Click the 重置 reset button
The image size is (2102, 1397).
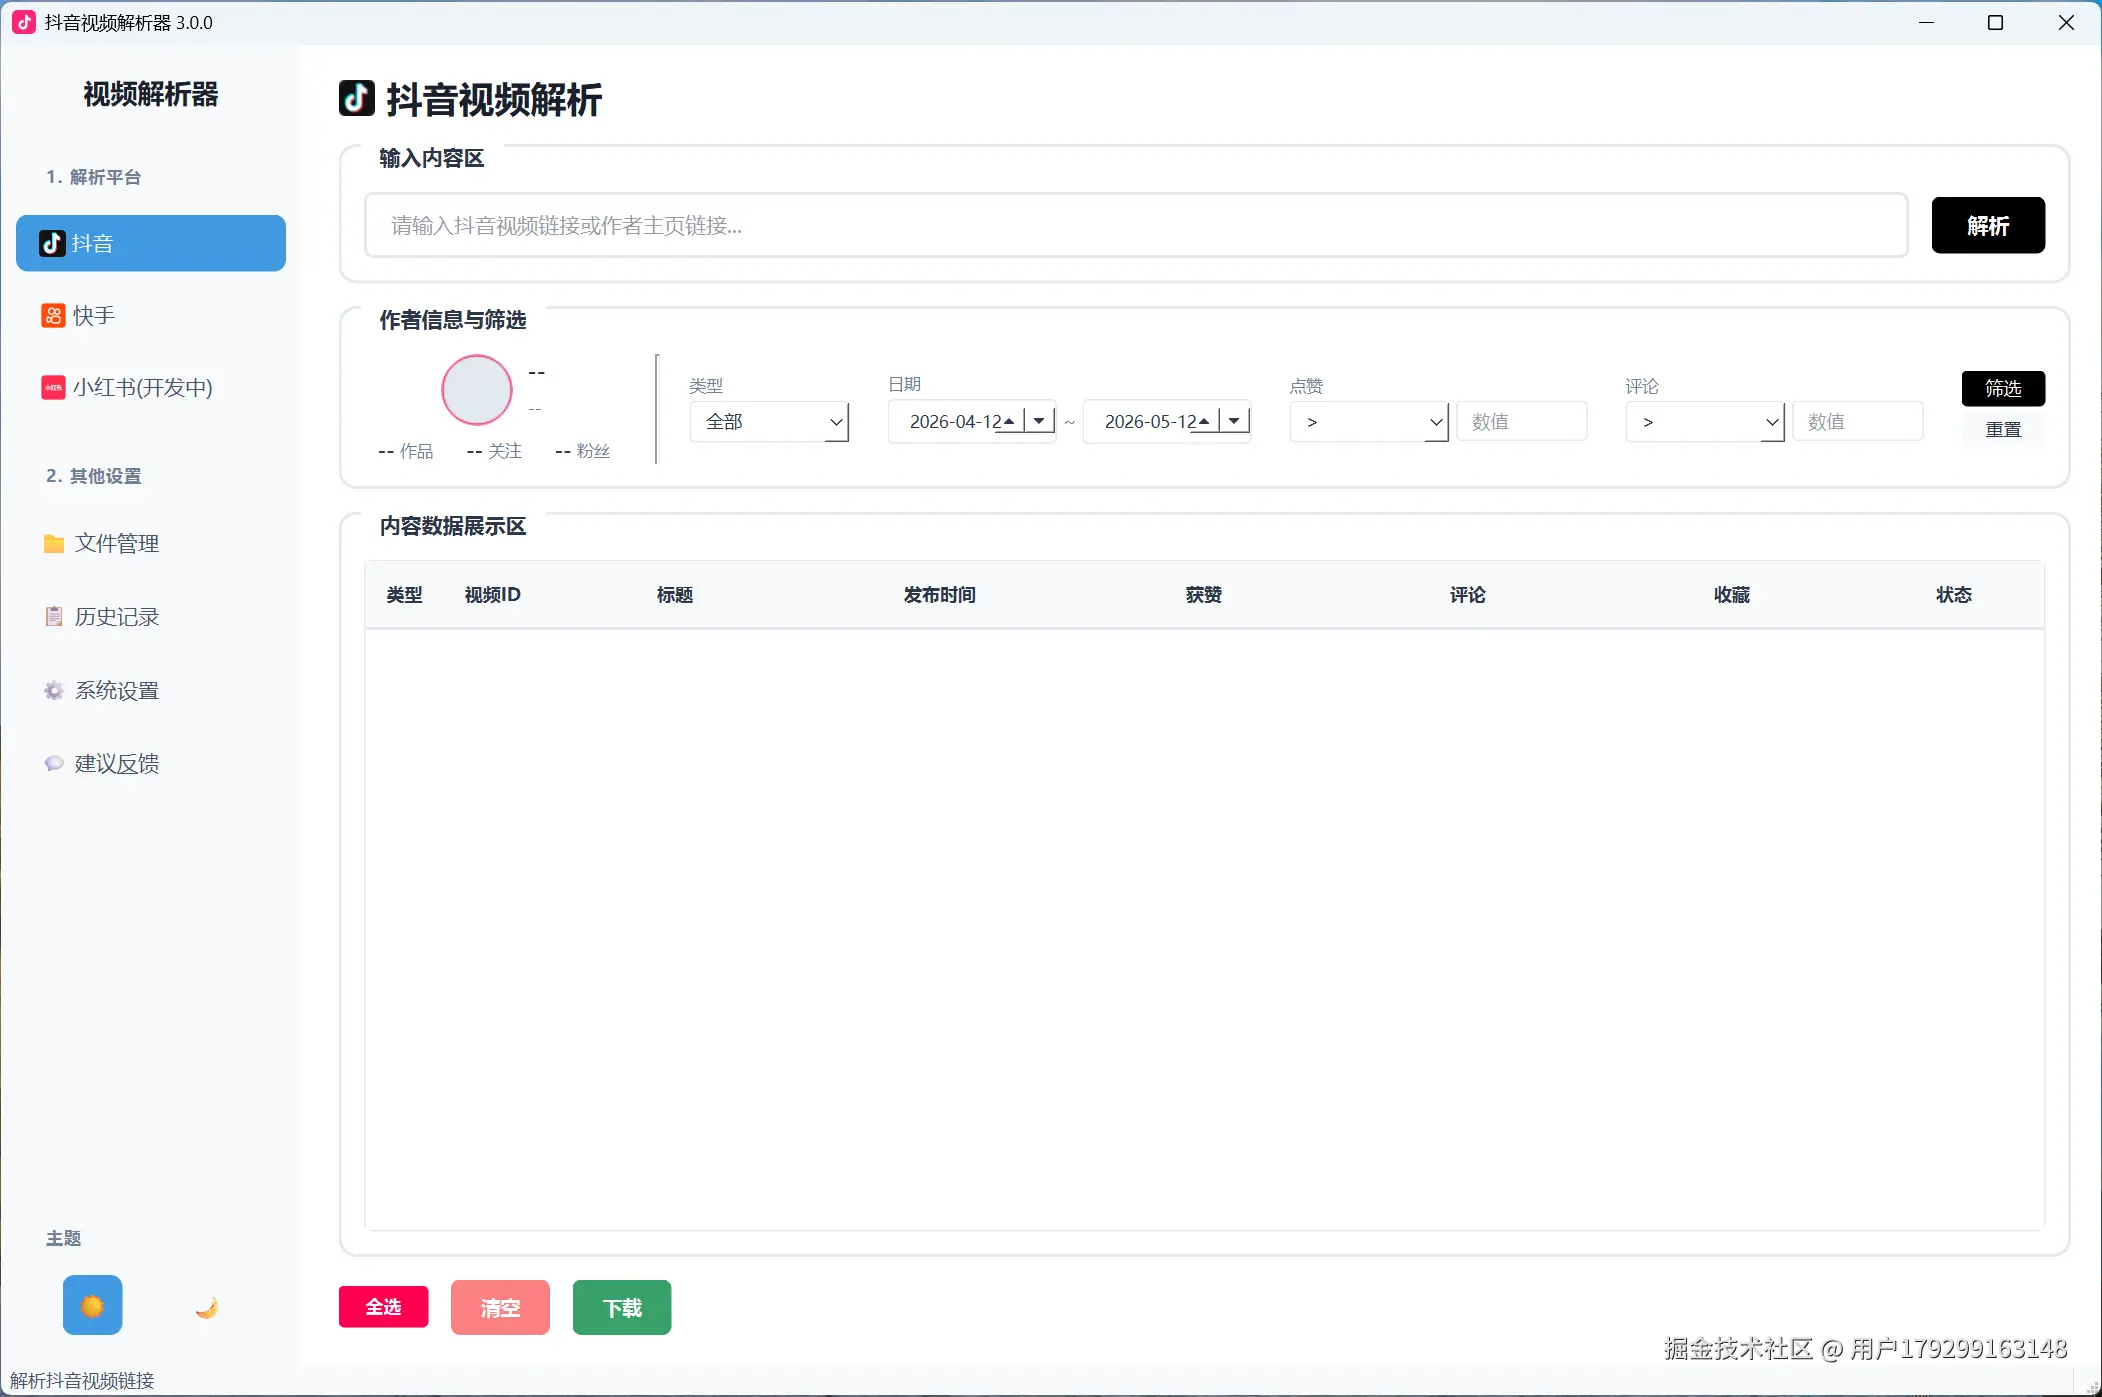tap(2003, 429)
